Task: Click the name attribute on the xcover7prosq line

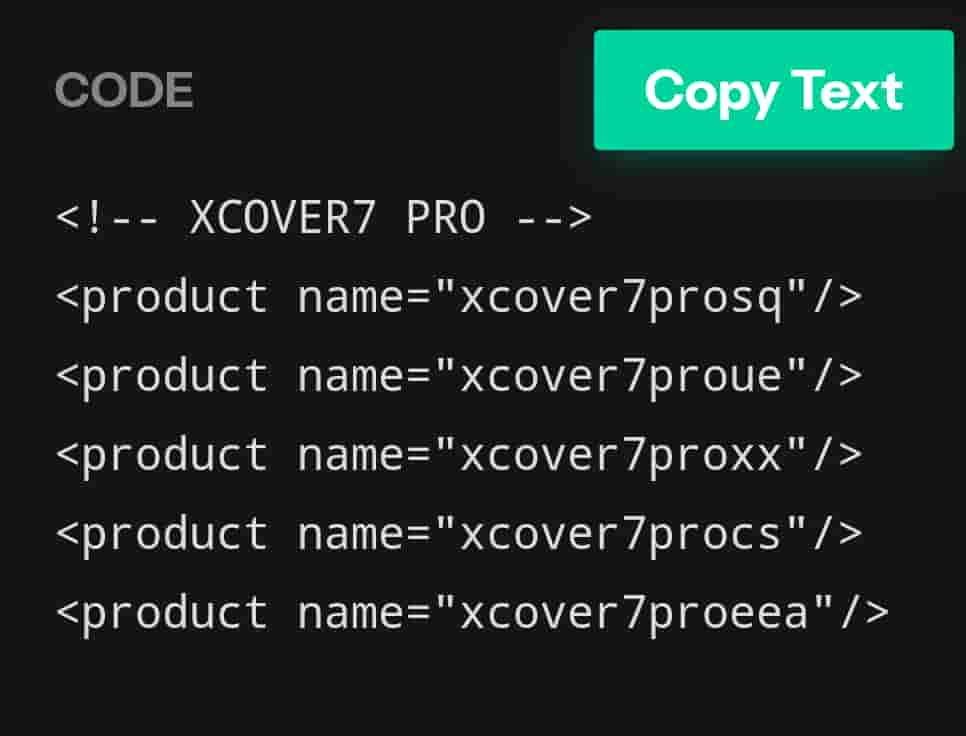Action: pyautogui.click(x=350, y=297)
